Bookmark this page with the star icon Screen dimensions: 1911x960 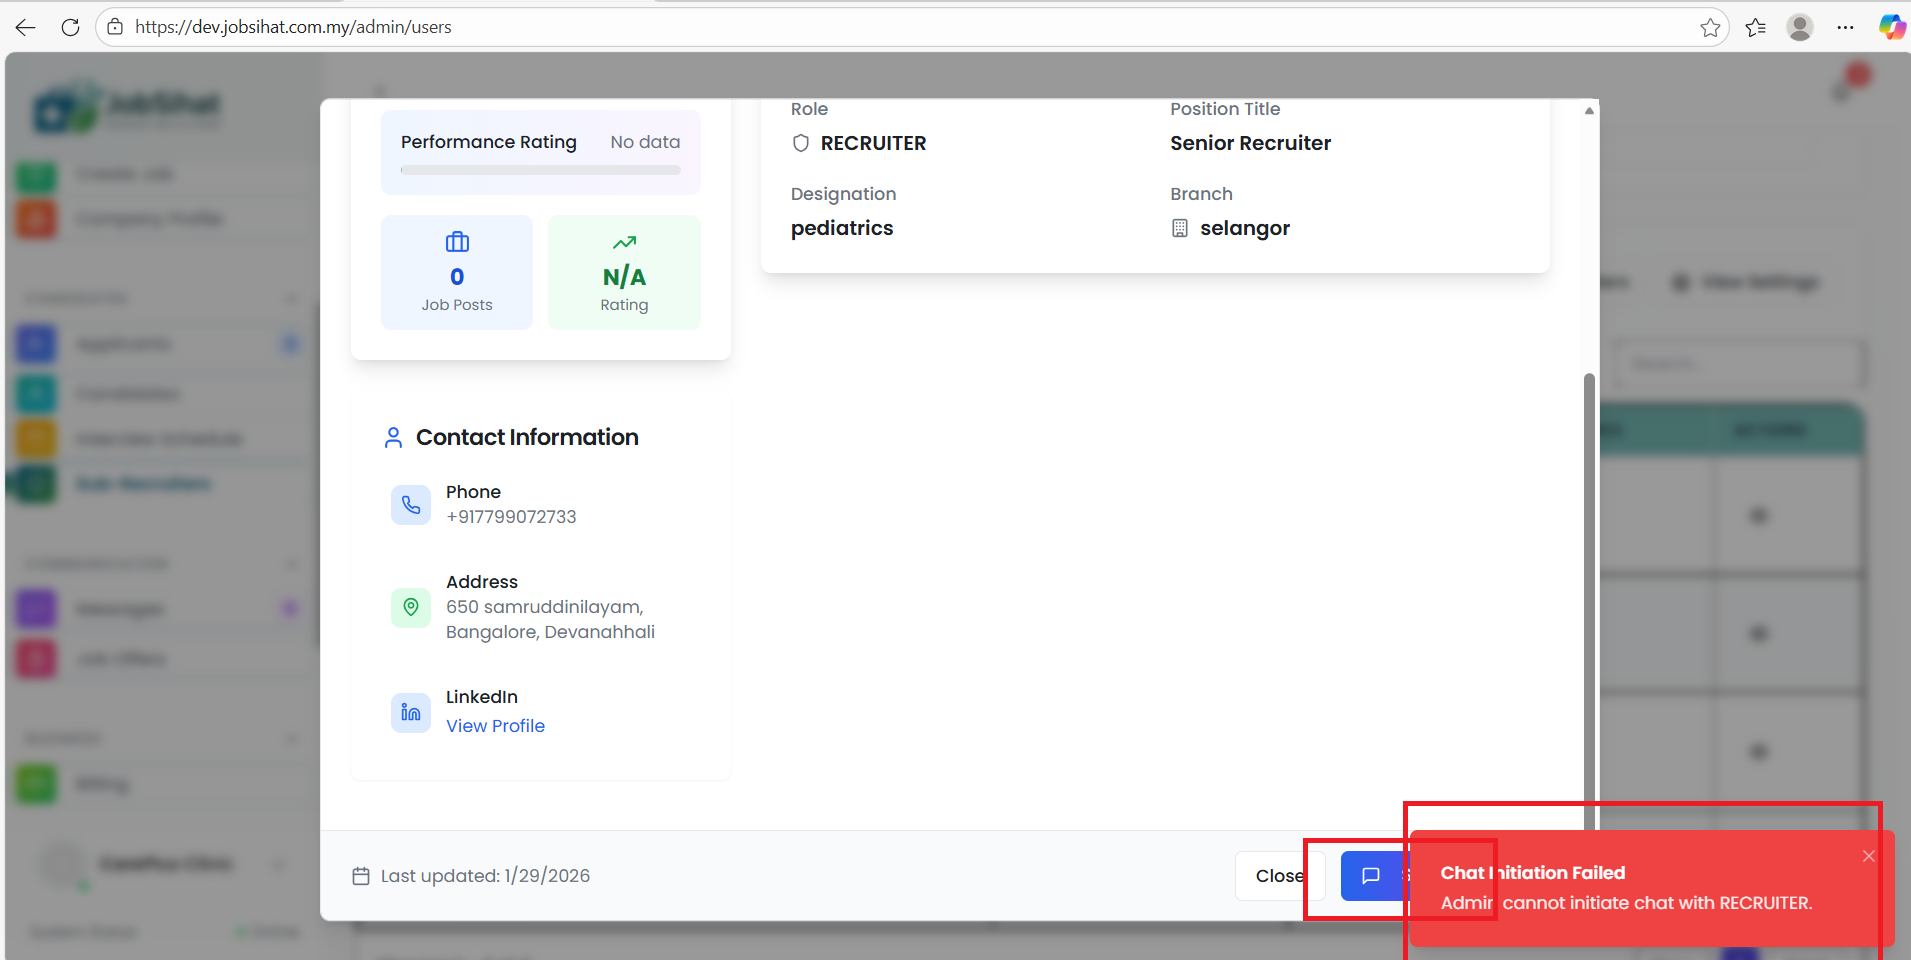pyautogui.click(x=1710, y=27)
